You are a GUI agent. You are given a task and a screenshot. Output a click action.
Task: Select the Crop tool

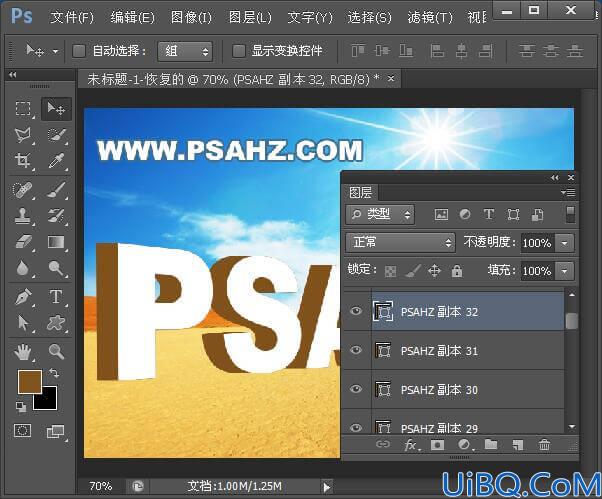point(23,160)
